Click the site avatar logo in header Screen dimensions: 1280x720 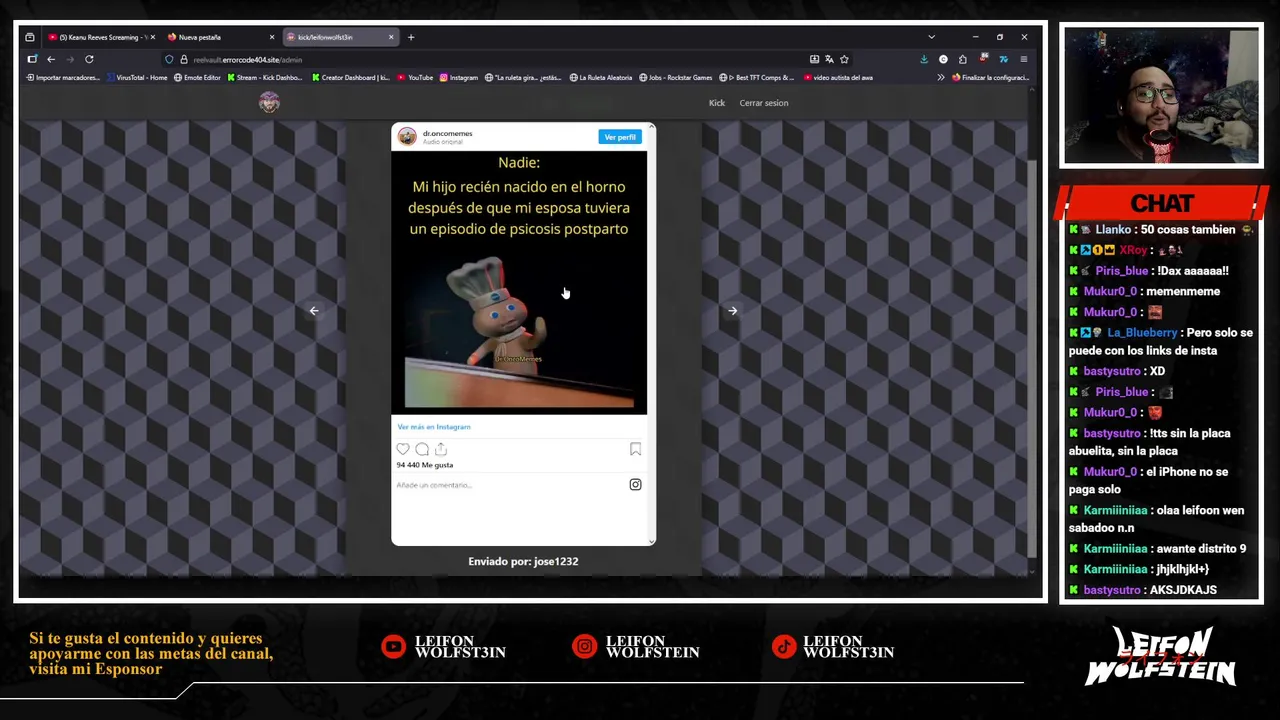[x=269, y=102]
